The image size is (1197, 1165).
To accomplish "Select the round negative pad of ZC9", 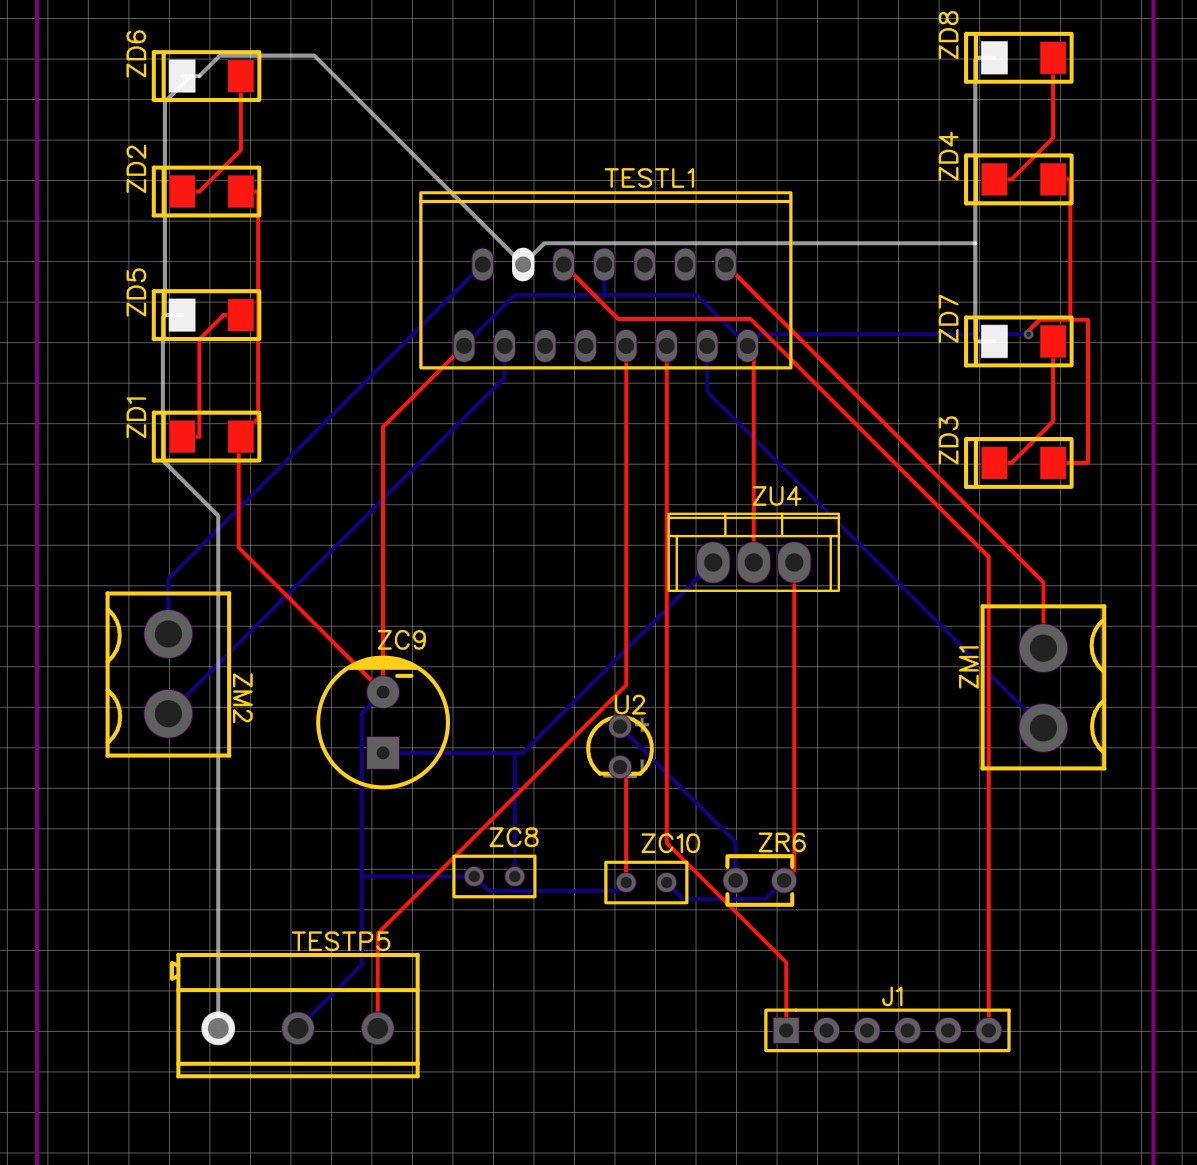I will click(x=383, y=692).
